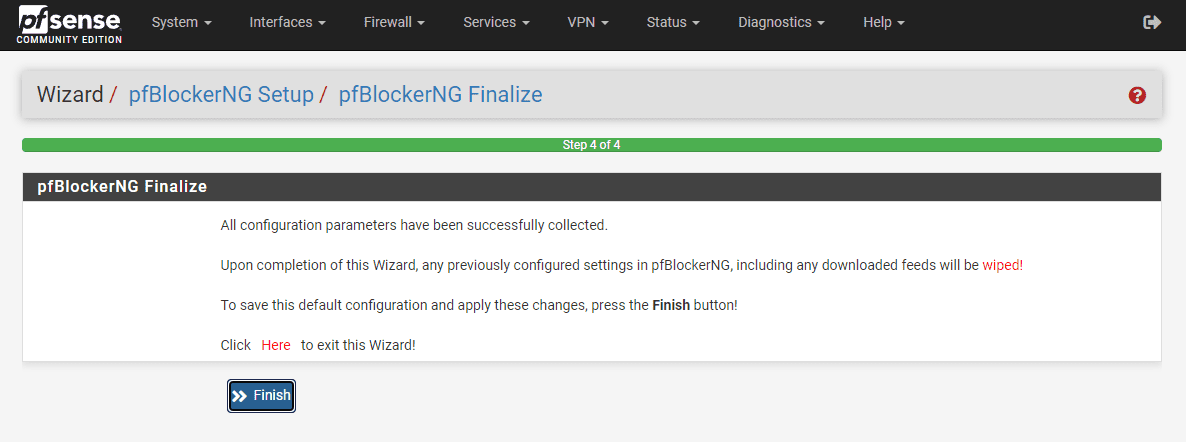
Task: Open the Services menu
Action: coord(496,22)
